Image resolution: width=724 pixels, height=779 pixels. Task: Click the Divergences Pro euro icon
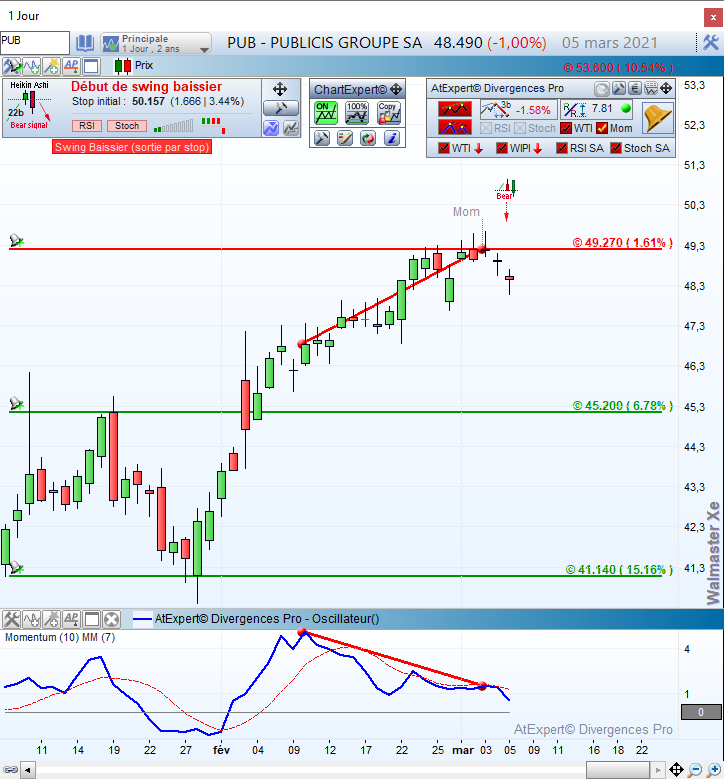point(635,88)
